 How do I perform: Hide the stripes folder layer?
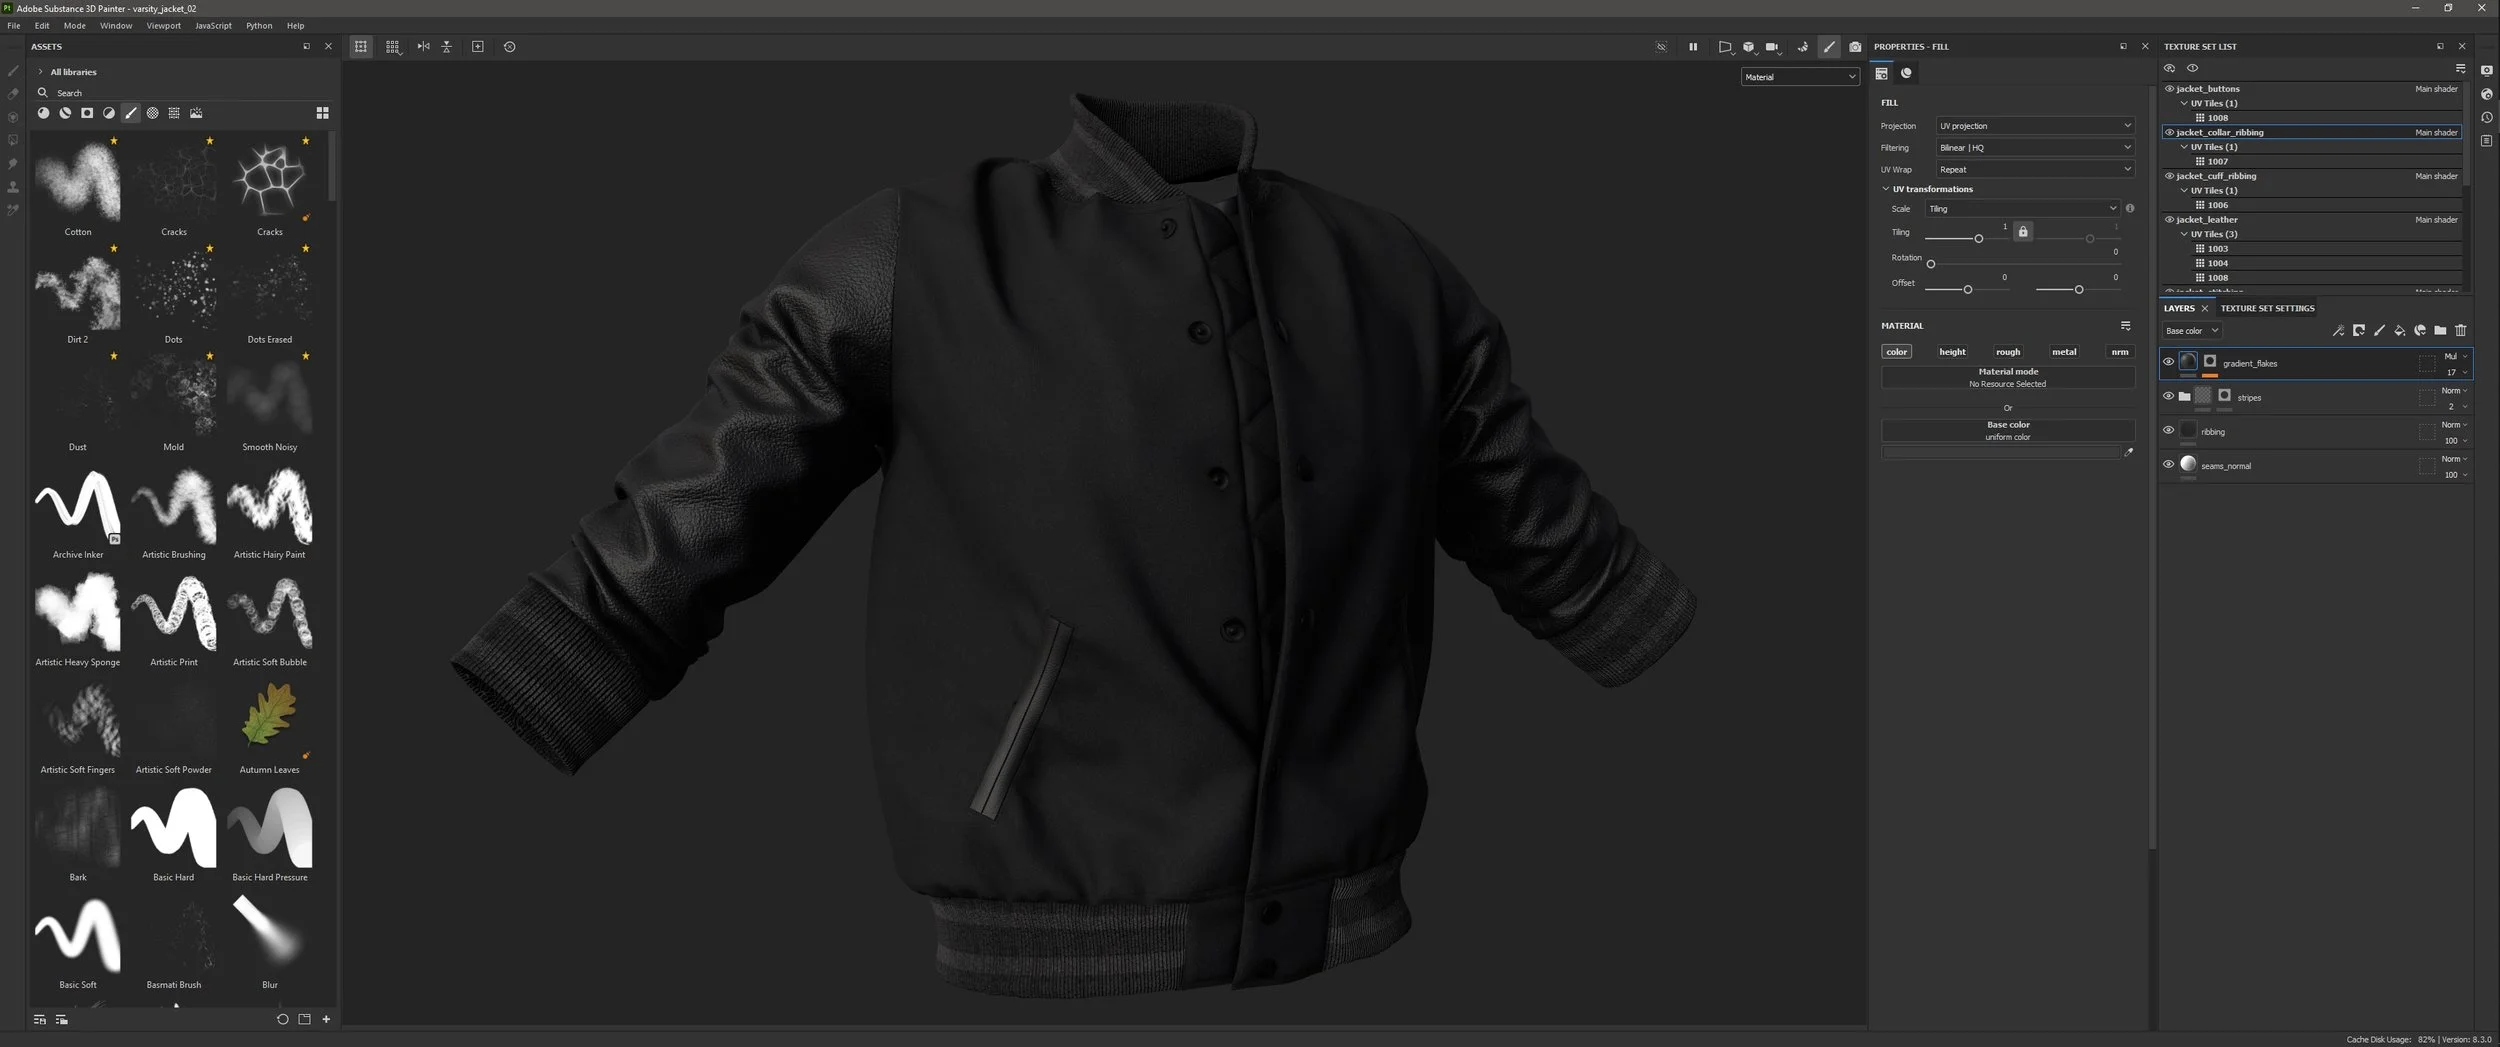coord(2168,396)
